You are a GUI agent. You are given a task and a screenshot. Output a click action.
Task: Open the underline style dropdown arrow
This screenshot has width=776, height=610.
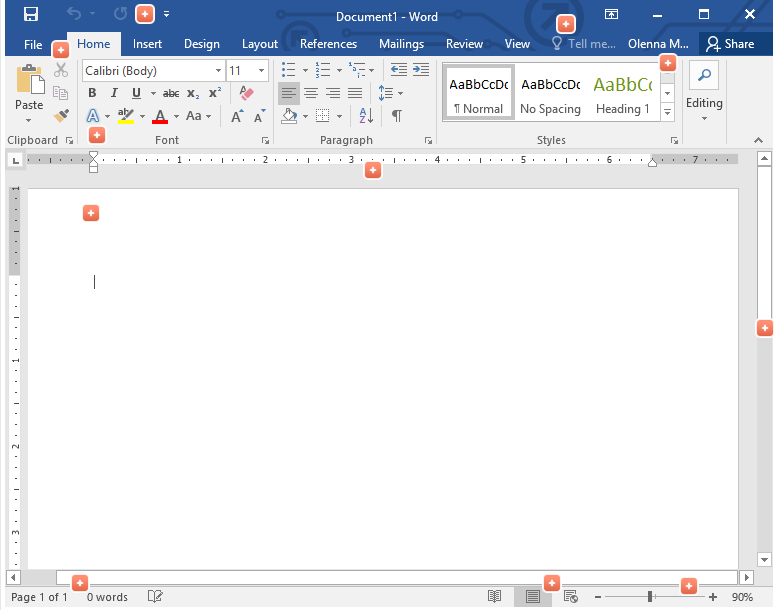153,93
